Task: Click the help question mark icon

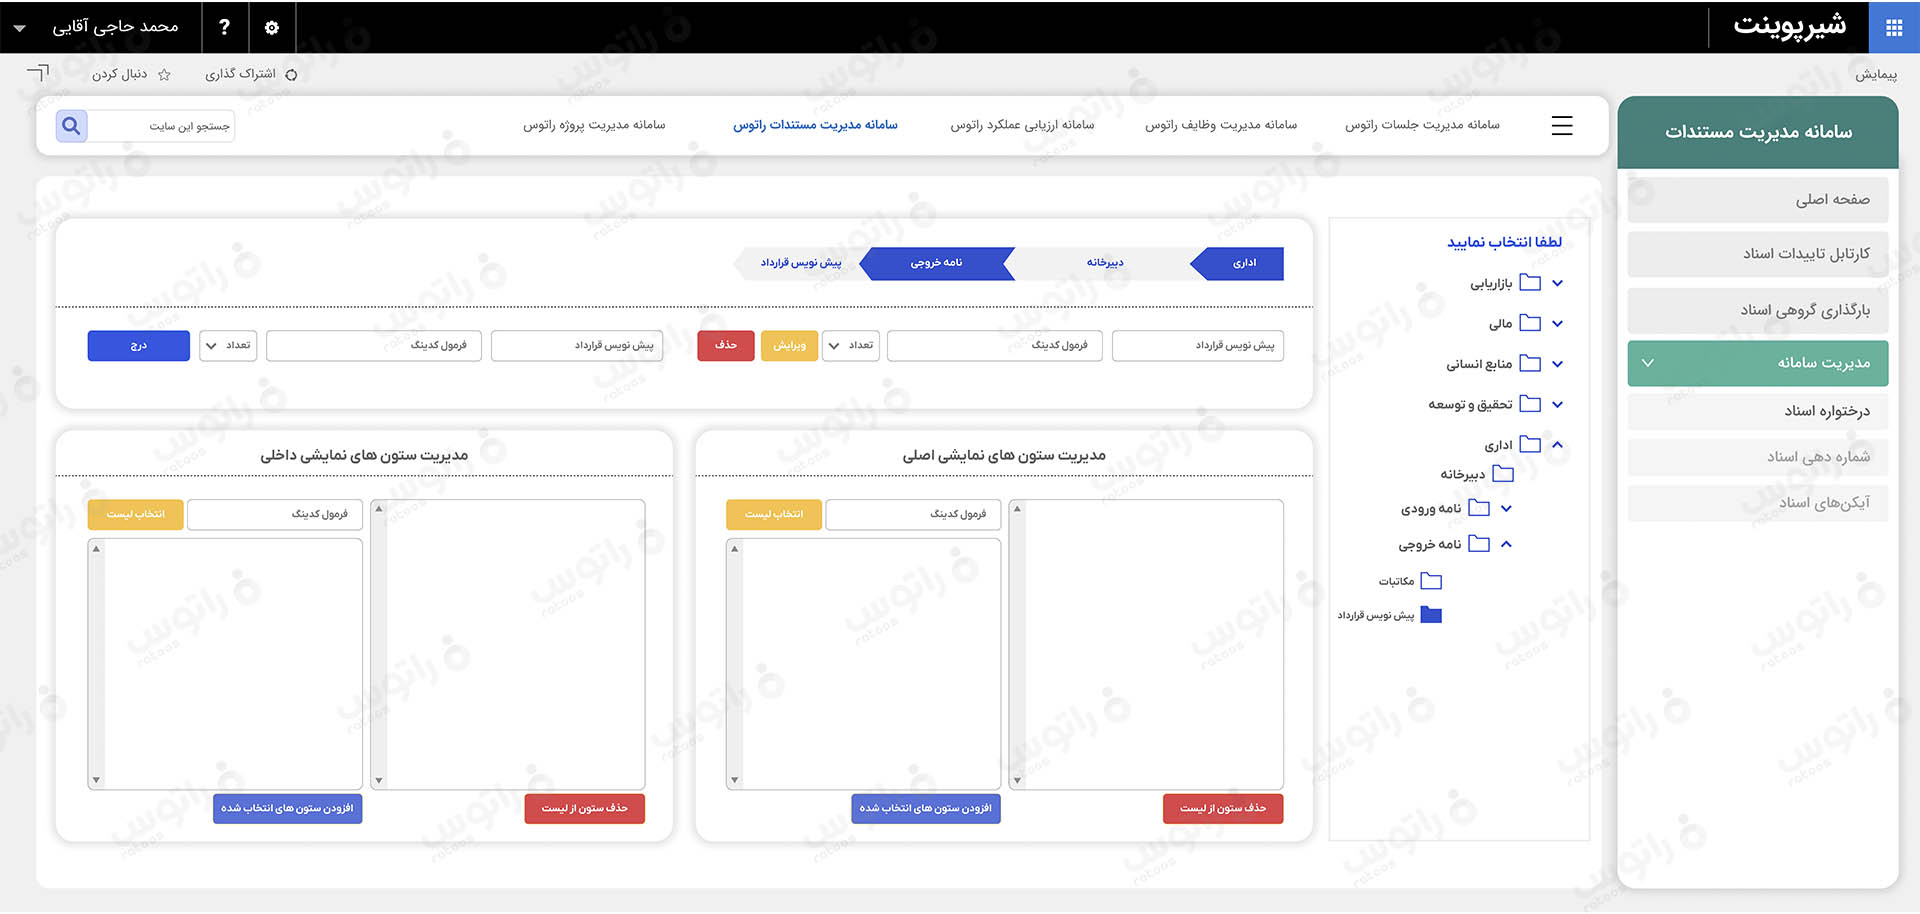Action: [224, 28]
